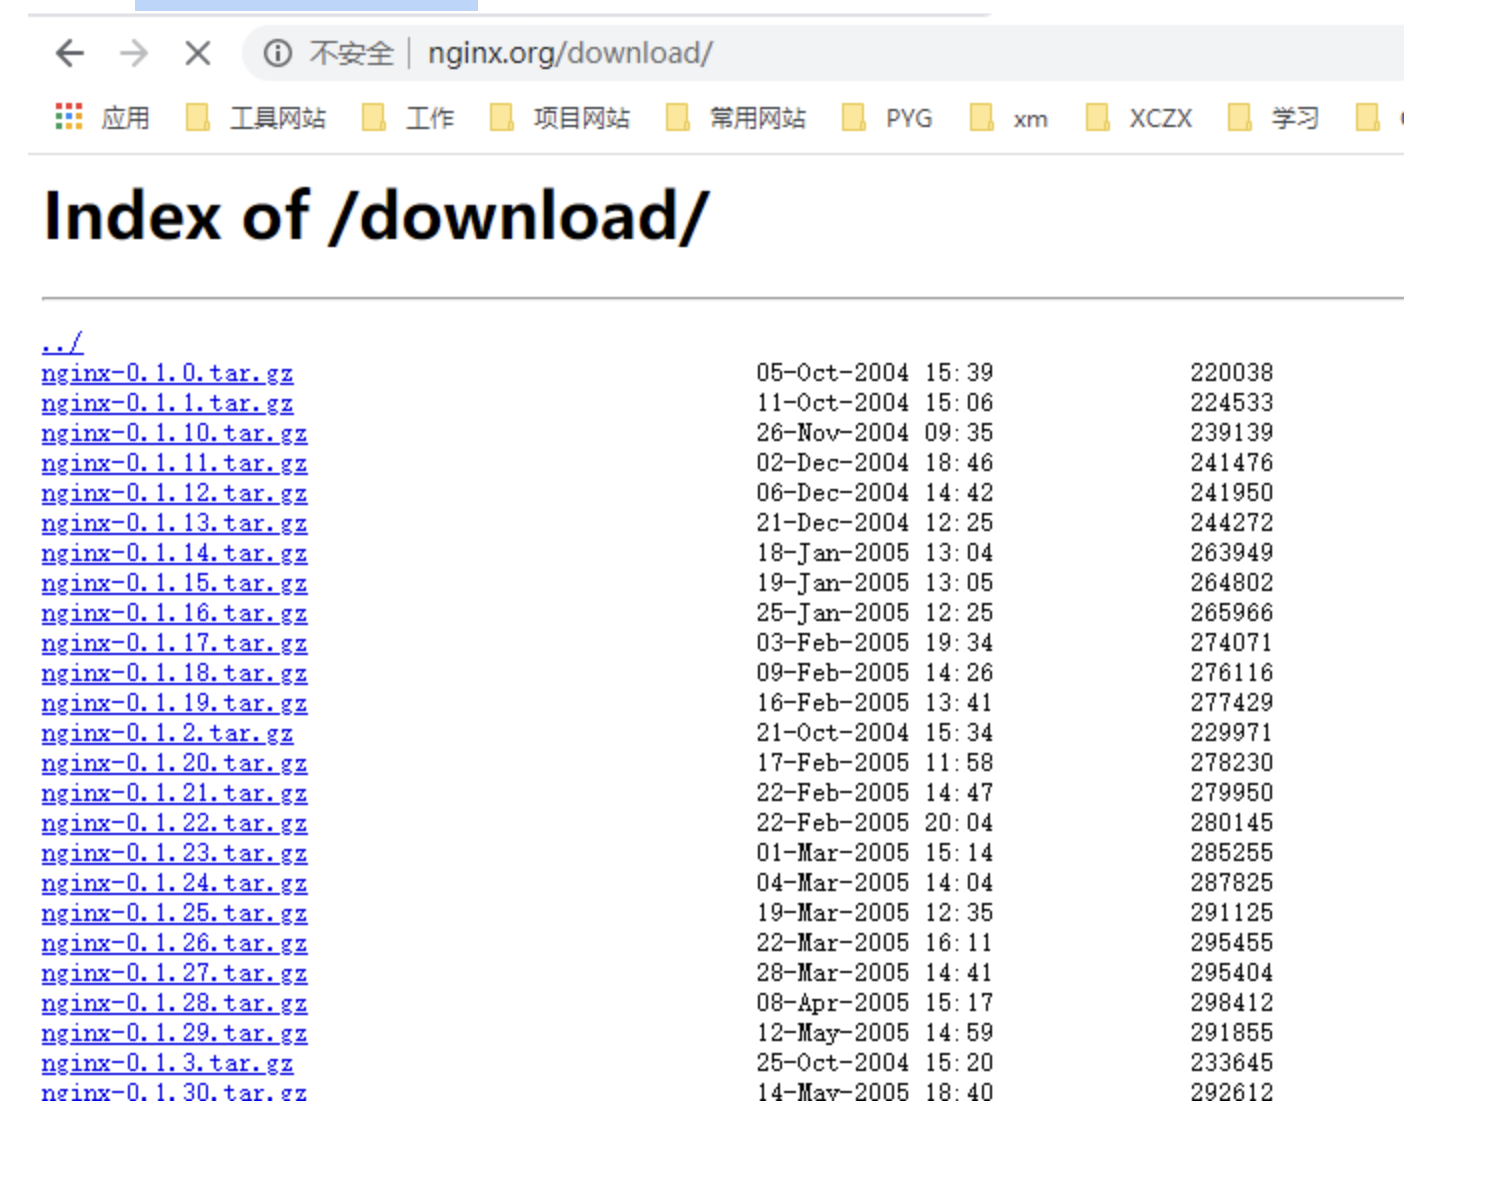Image resolution: width=1504 pixels, height=1194 pixels.
Task: Click file size 298412
Action: point(1232,1003)
